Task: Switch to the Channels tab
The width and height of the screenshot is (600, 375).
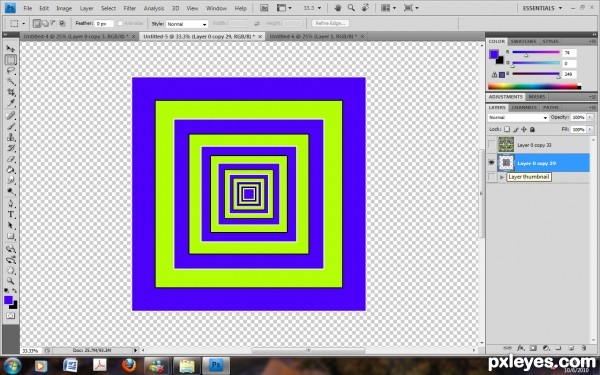Action: 523,108
